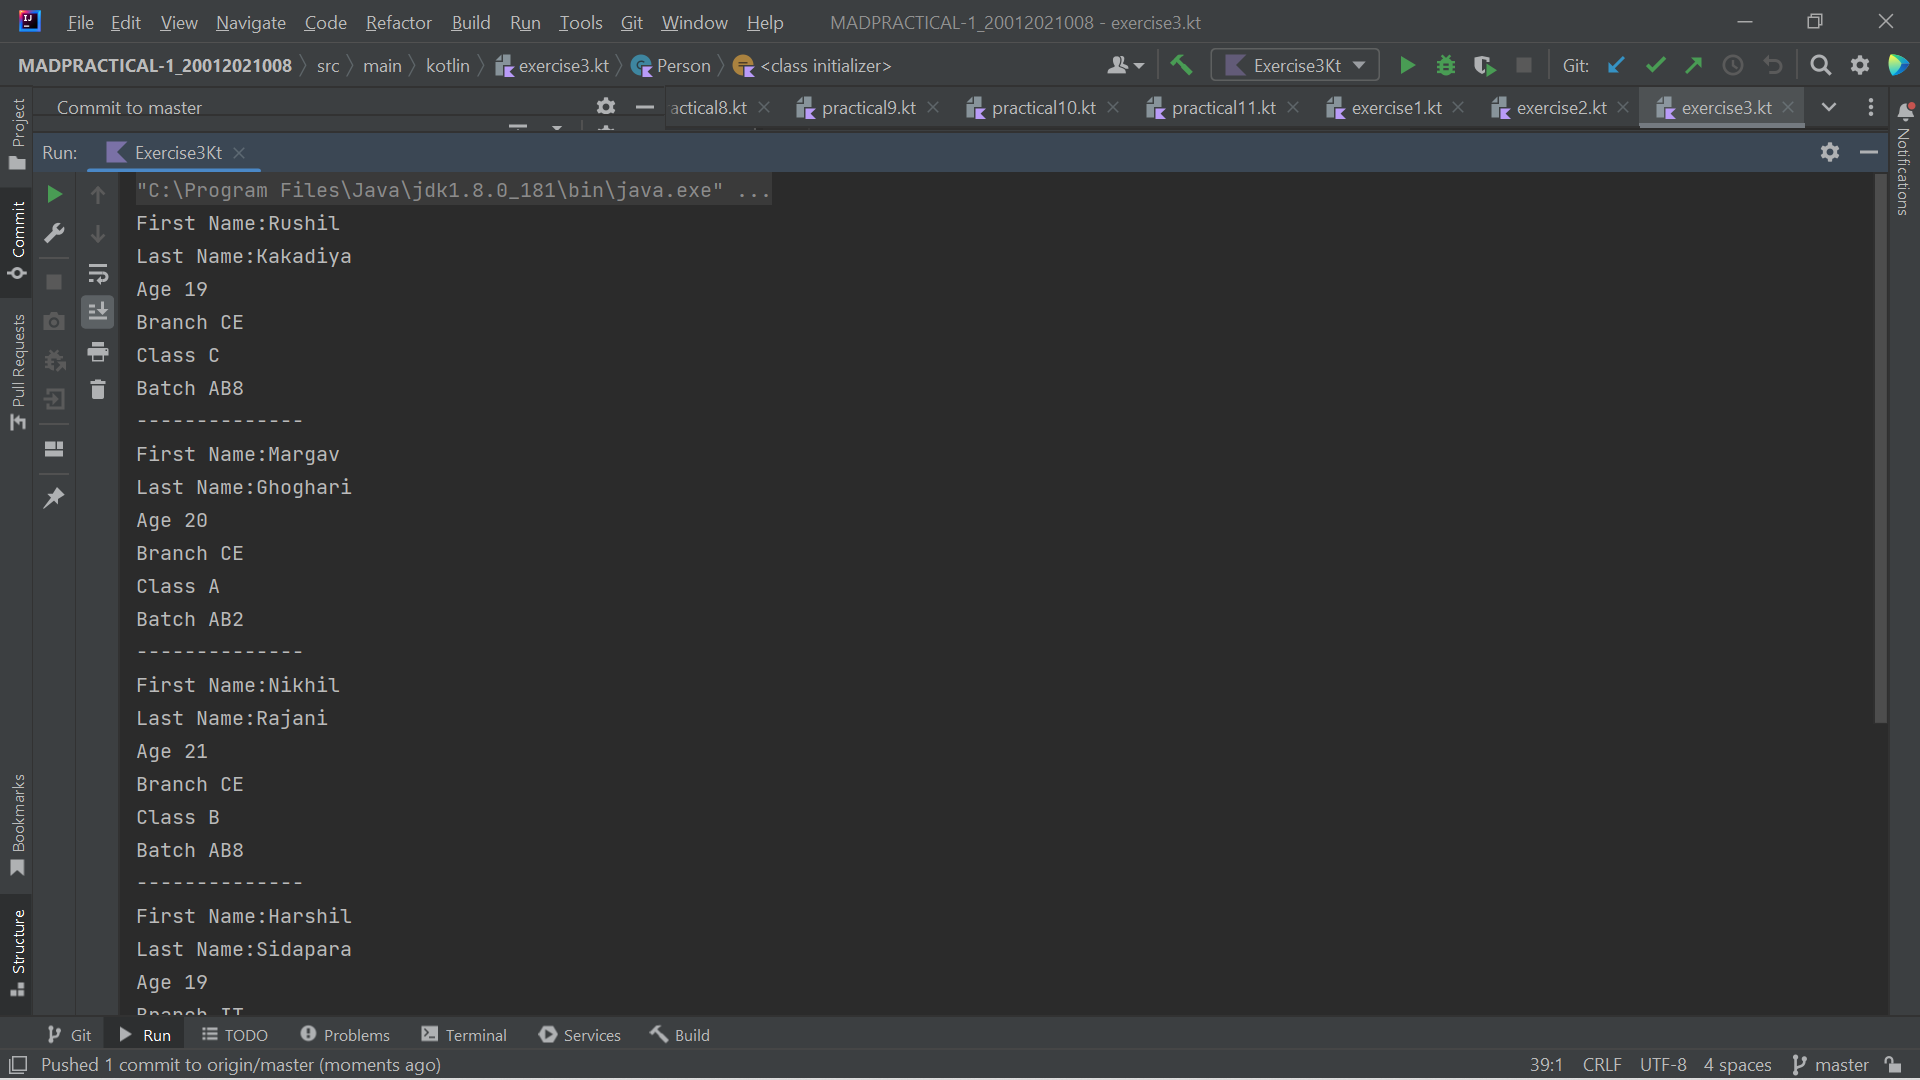1920x1080 pixels.
Task: Open the Terminal tool window
Action: tap(464, 1035)
